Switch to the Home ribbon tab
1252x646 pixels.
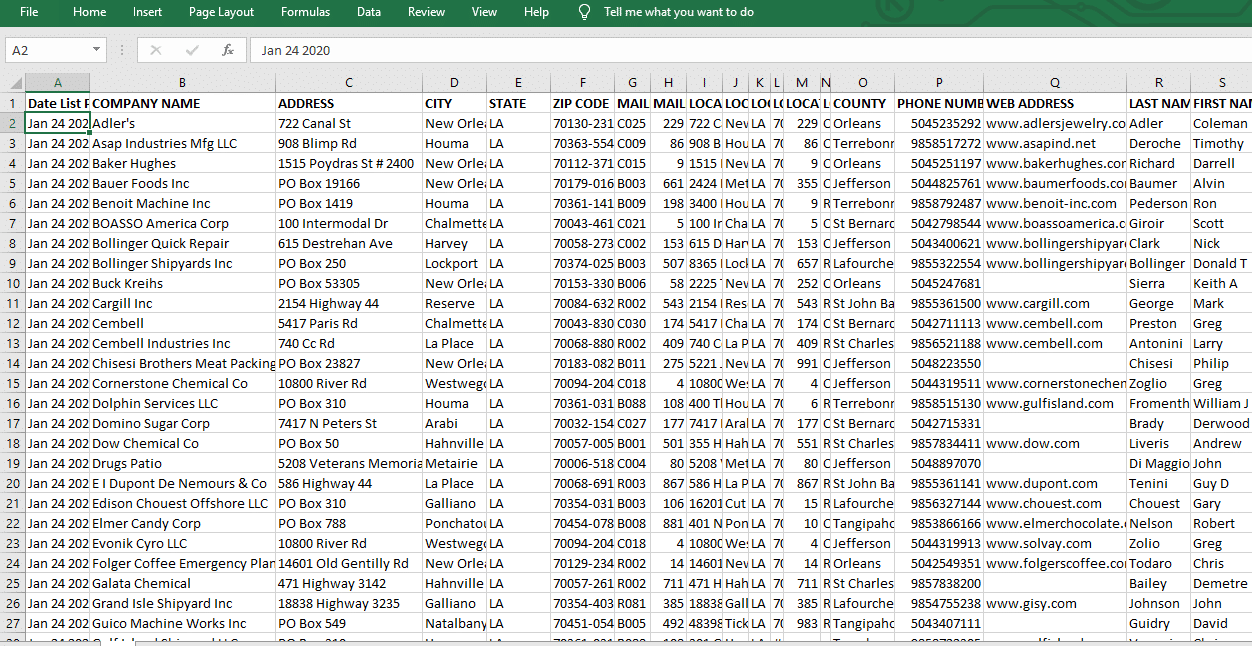coord(89,12)
